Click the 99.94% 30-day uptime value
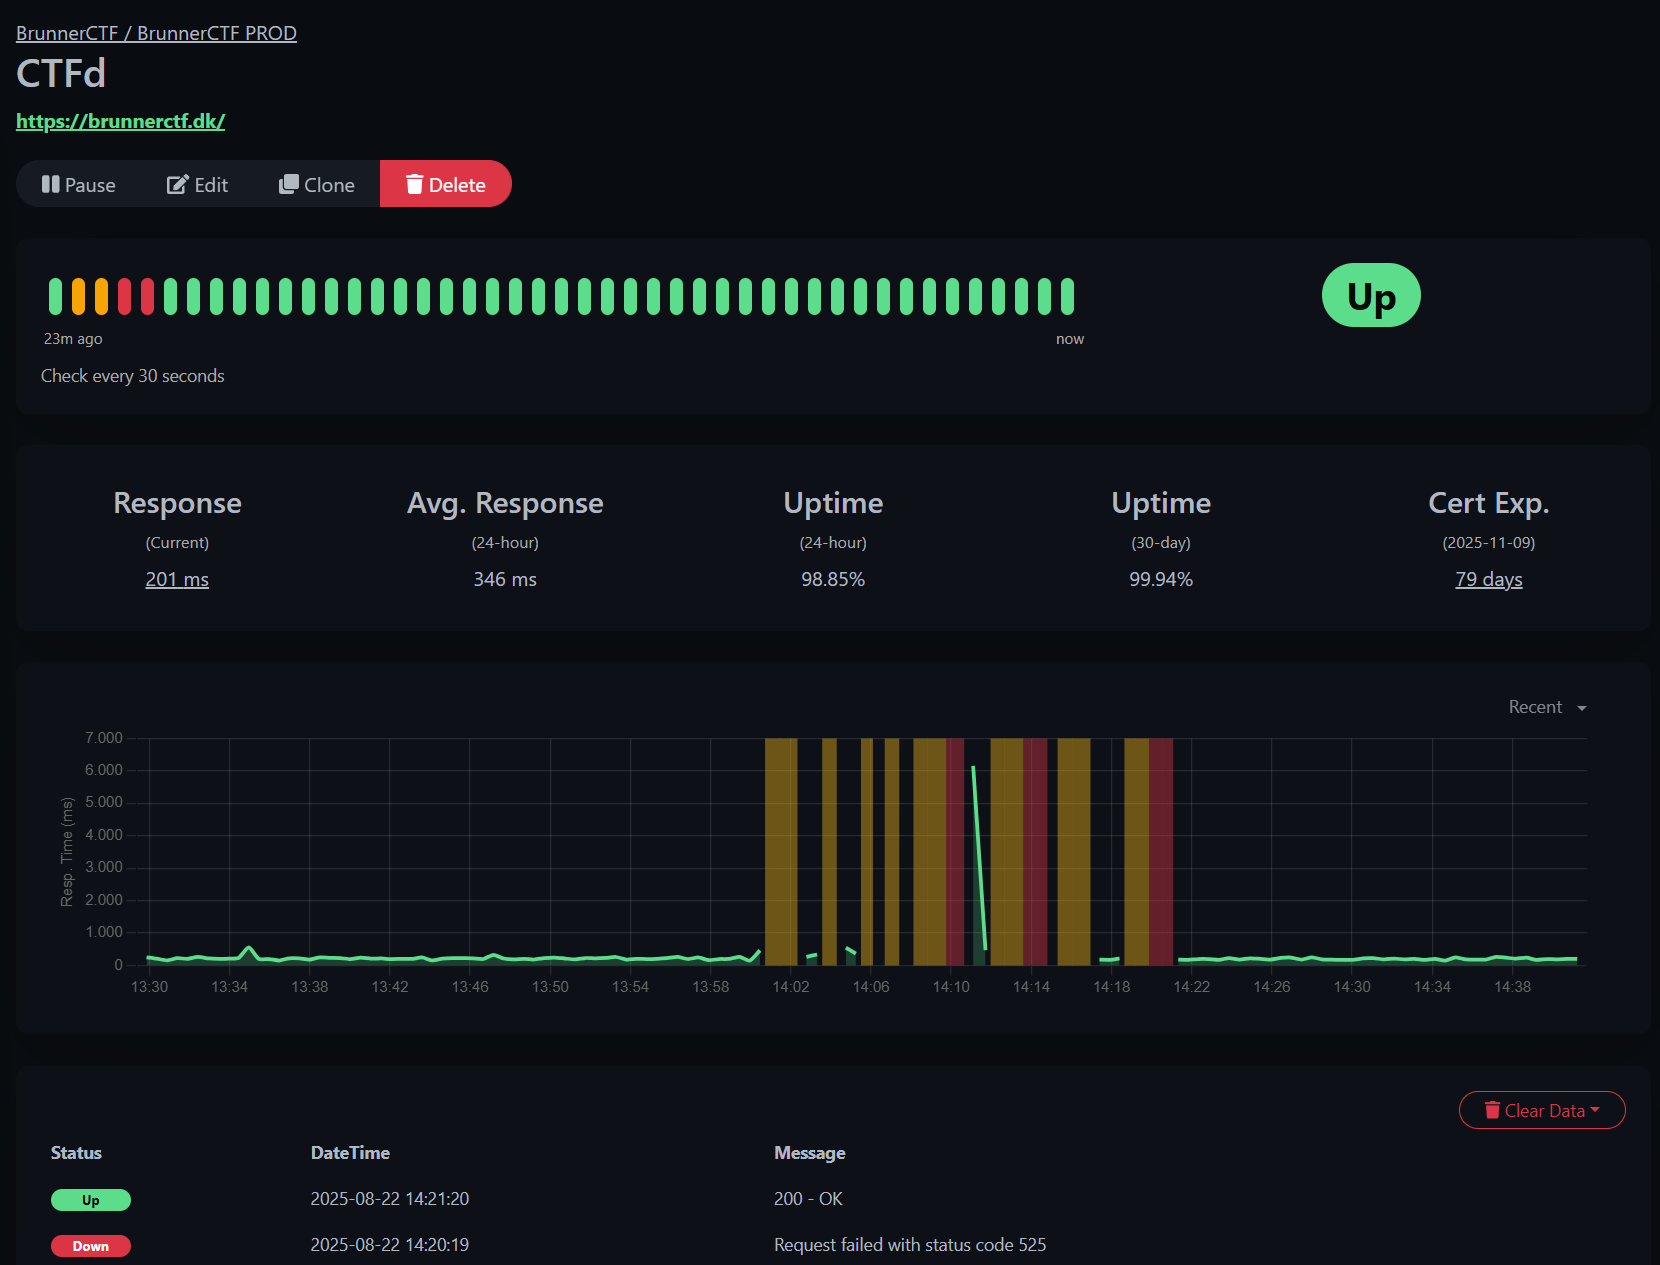Image resolution: width=1660 pixels, height=1265 pixels. pyautogui.click(x=1161, y=579)
